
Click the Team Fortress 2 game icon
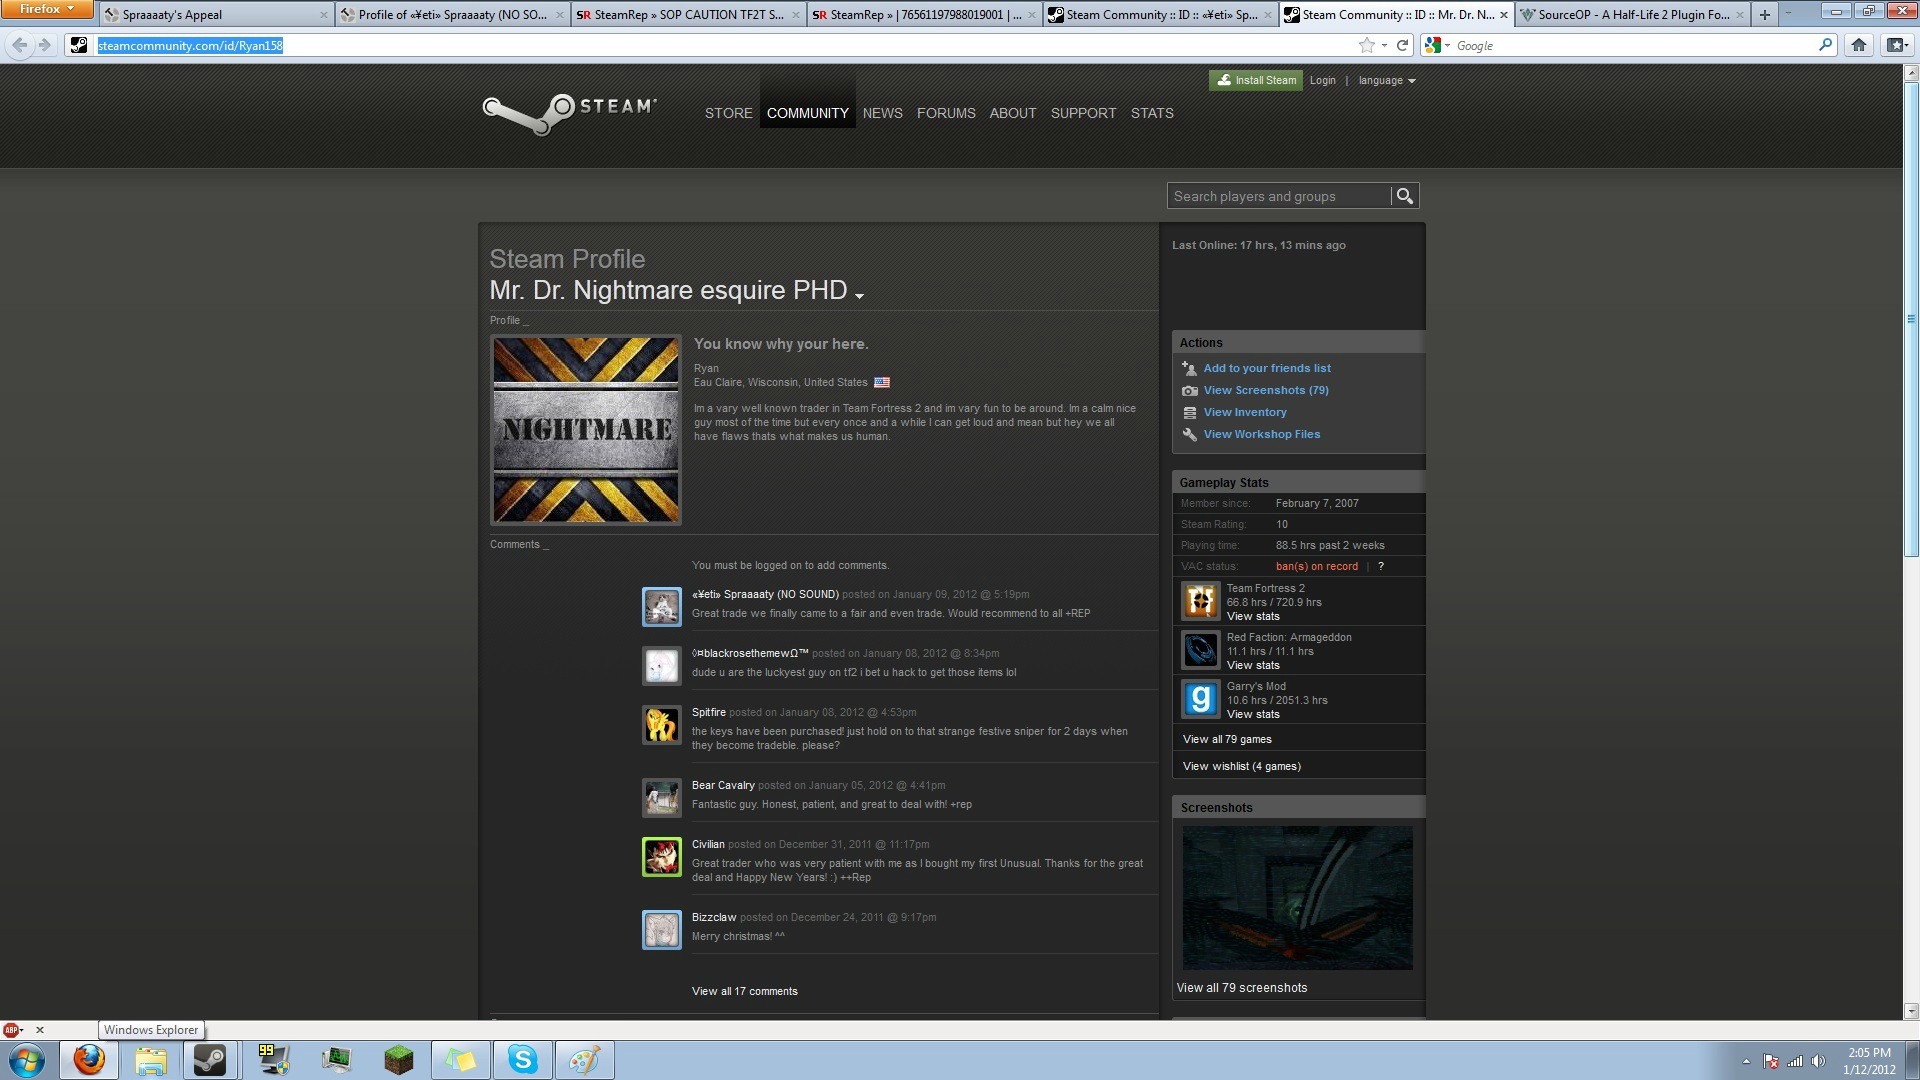pyautogui.click(x=1200, y=601)
